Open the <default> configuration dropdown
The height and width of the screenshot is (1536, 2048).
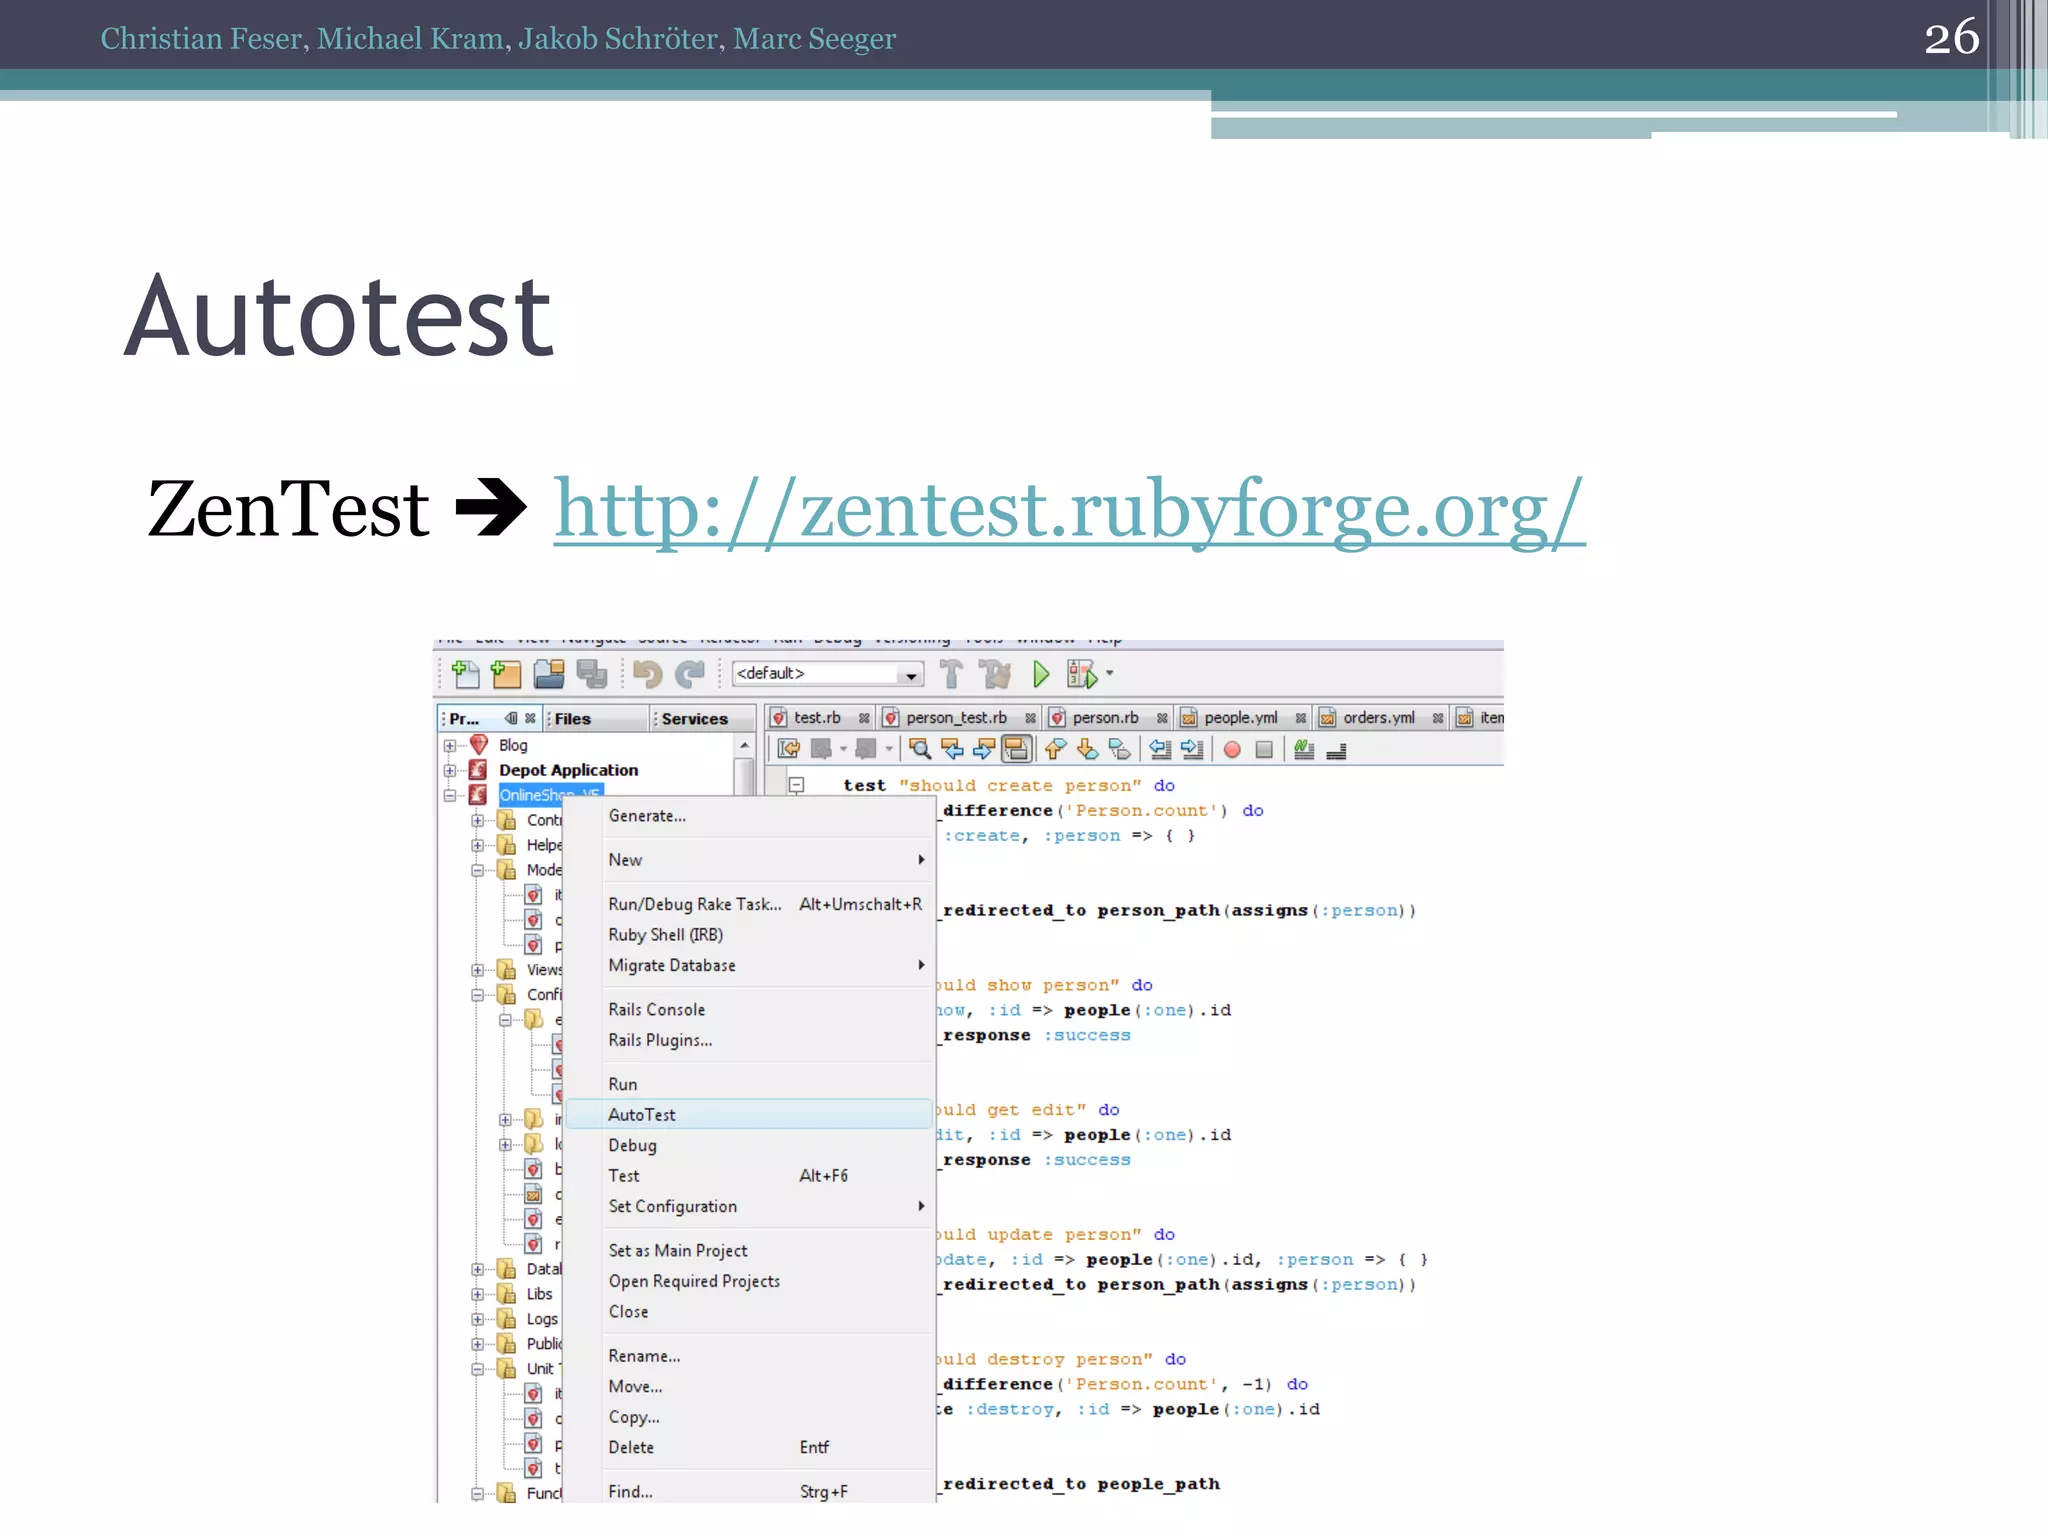(x=910, y=676)
